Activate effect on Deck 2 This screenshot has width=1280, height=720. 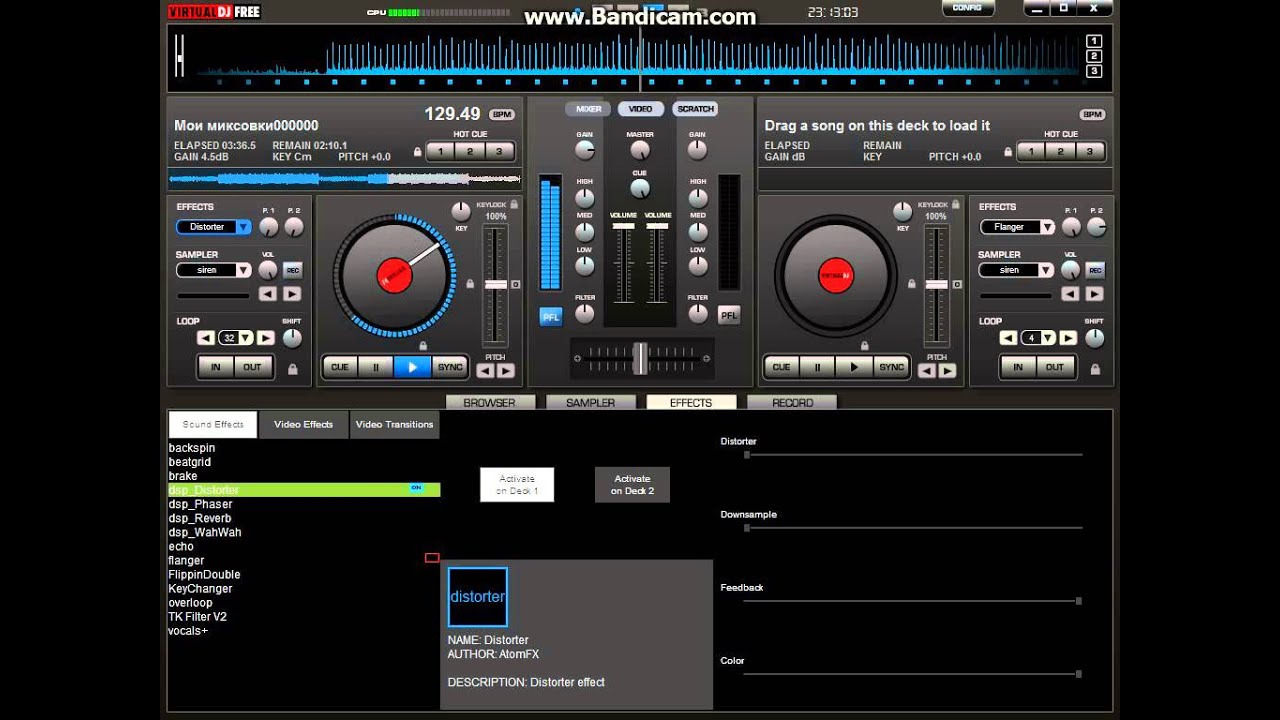tap(632, 485)
